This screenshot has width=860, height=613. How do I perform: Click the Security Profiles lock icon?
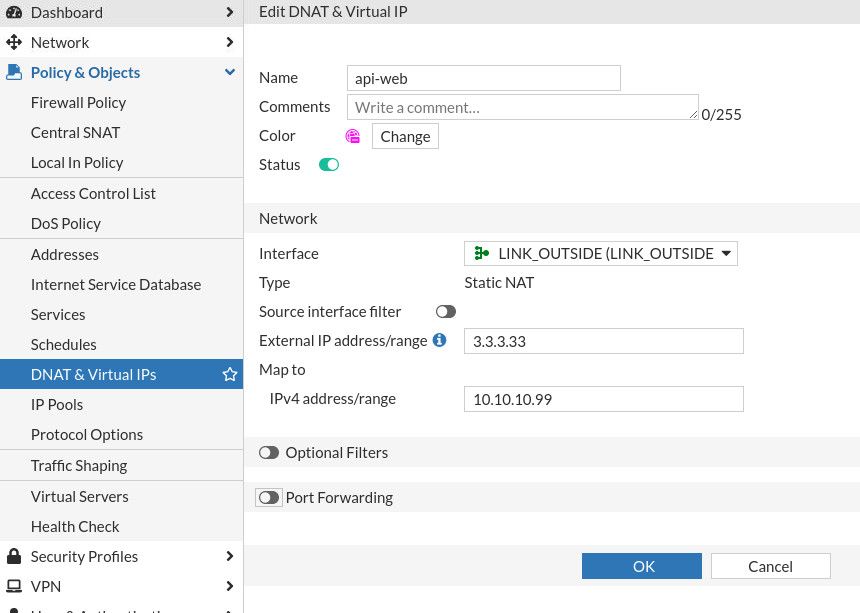pos(14,556)
